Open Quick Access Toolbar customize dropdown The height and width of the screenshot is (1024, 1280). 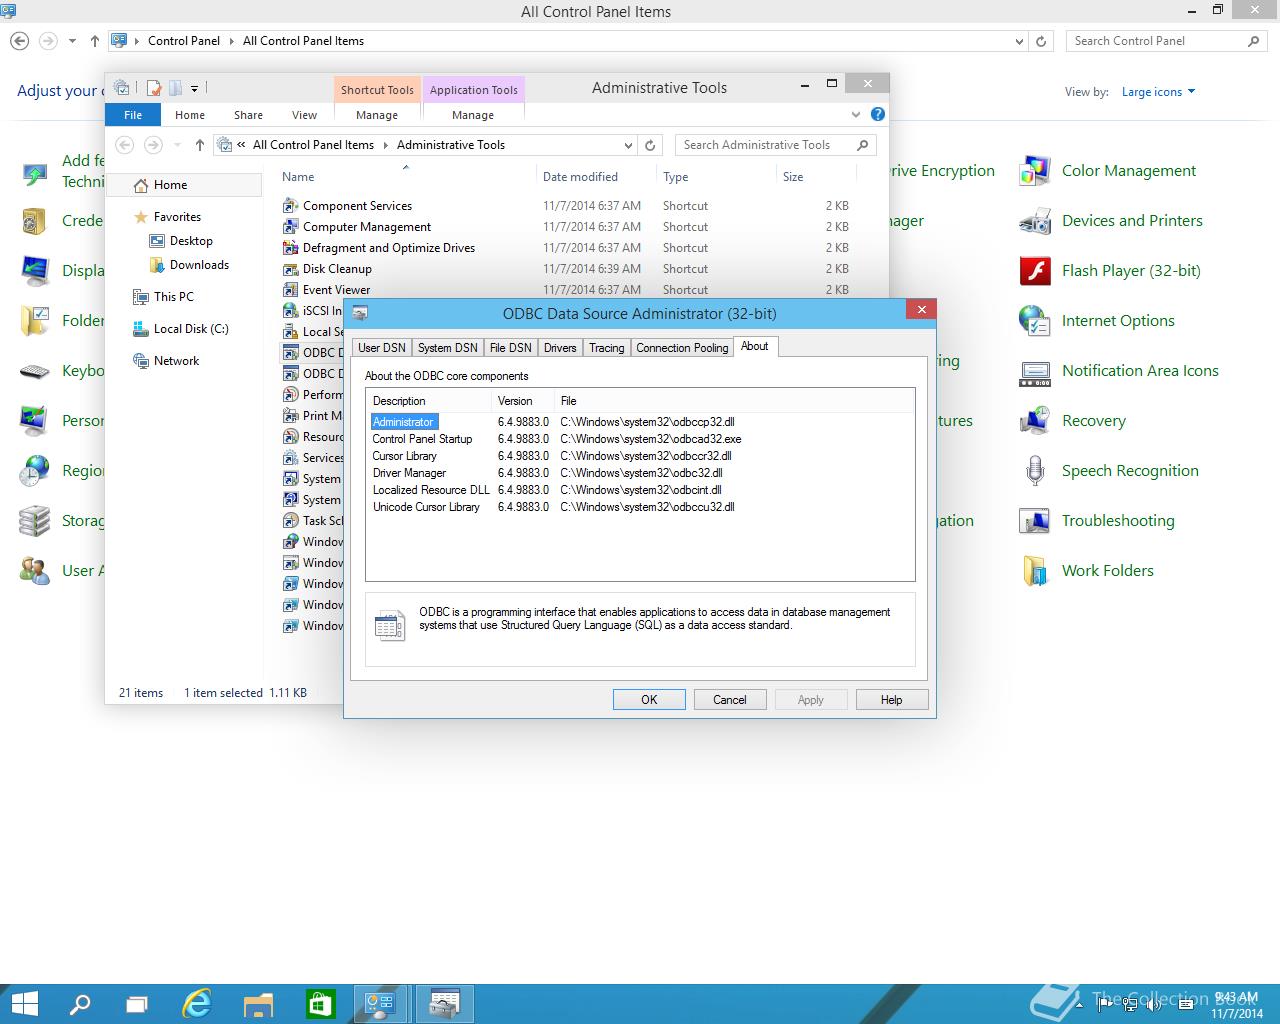pyautogui.click(x=194, y=88)
